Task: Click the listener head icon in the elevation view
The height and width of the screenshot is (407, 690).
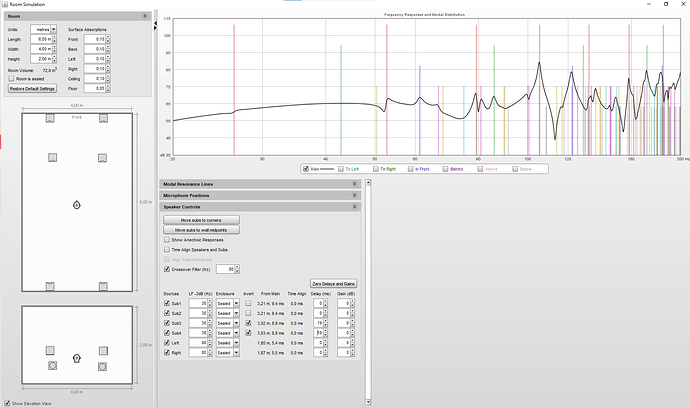Action: (x=77, y=358)
